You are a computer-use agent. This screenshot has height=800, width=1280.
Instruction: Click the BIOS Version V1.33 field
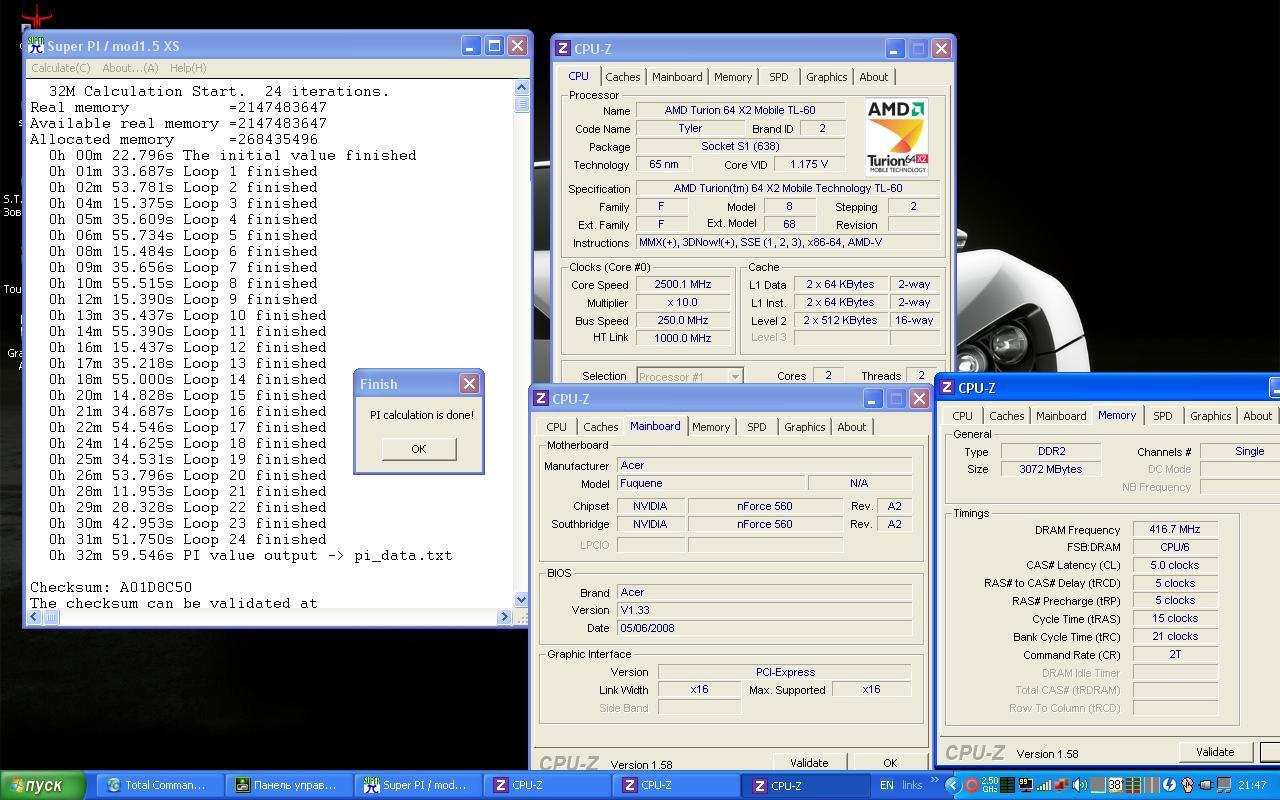pos(764,610)
